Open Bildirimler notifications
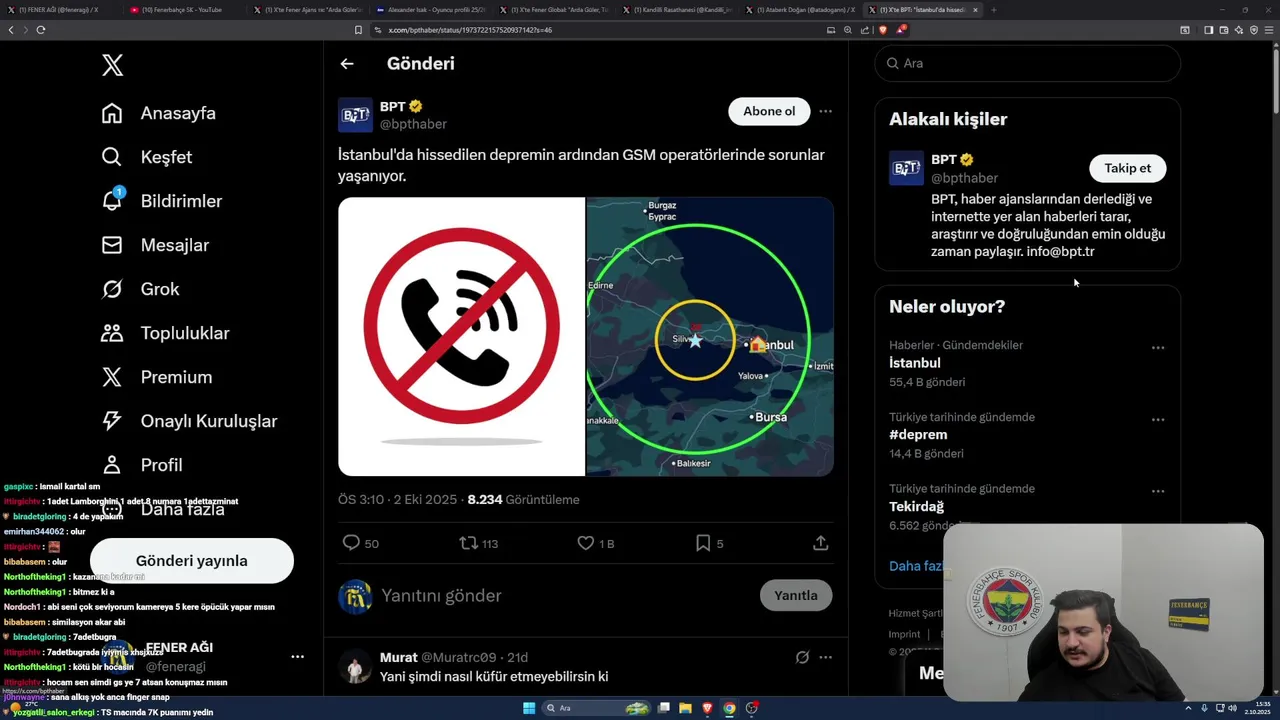This screenshot has height=720, width=1280. 162,201
